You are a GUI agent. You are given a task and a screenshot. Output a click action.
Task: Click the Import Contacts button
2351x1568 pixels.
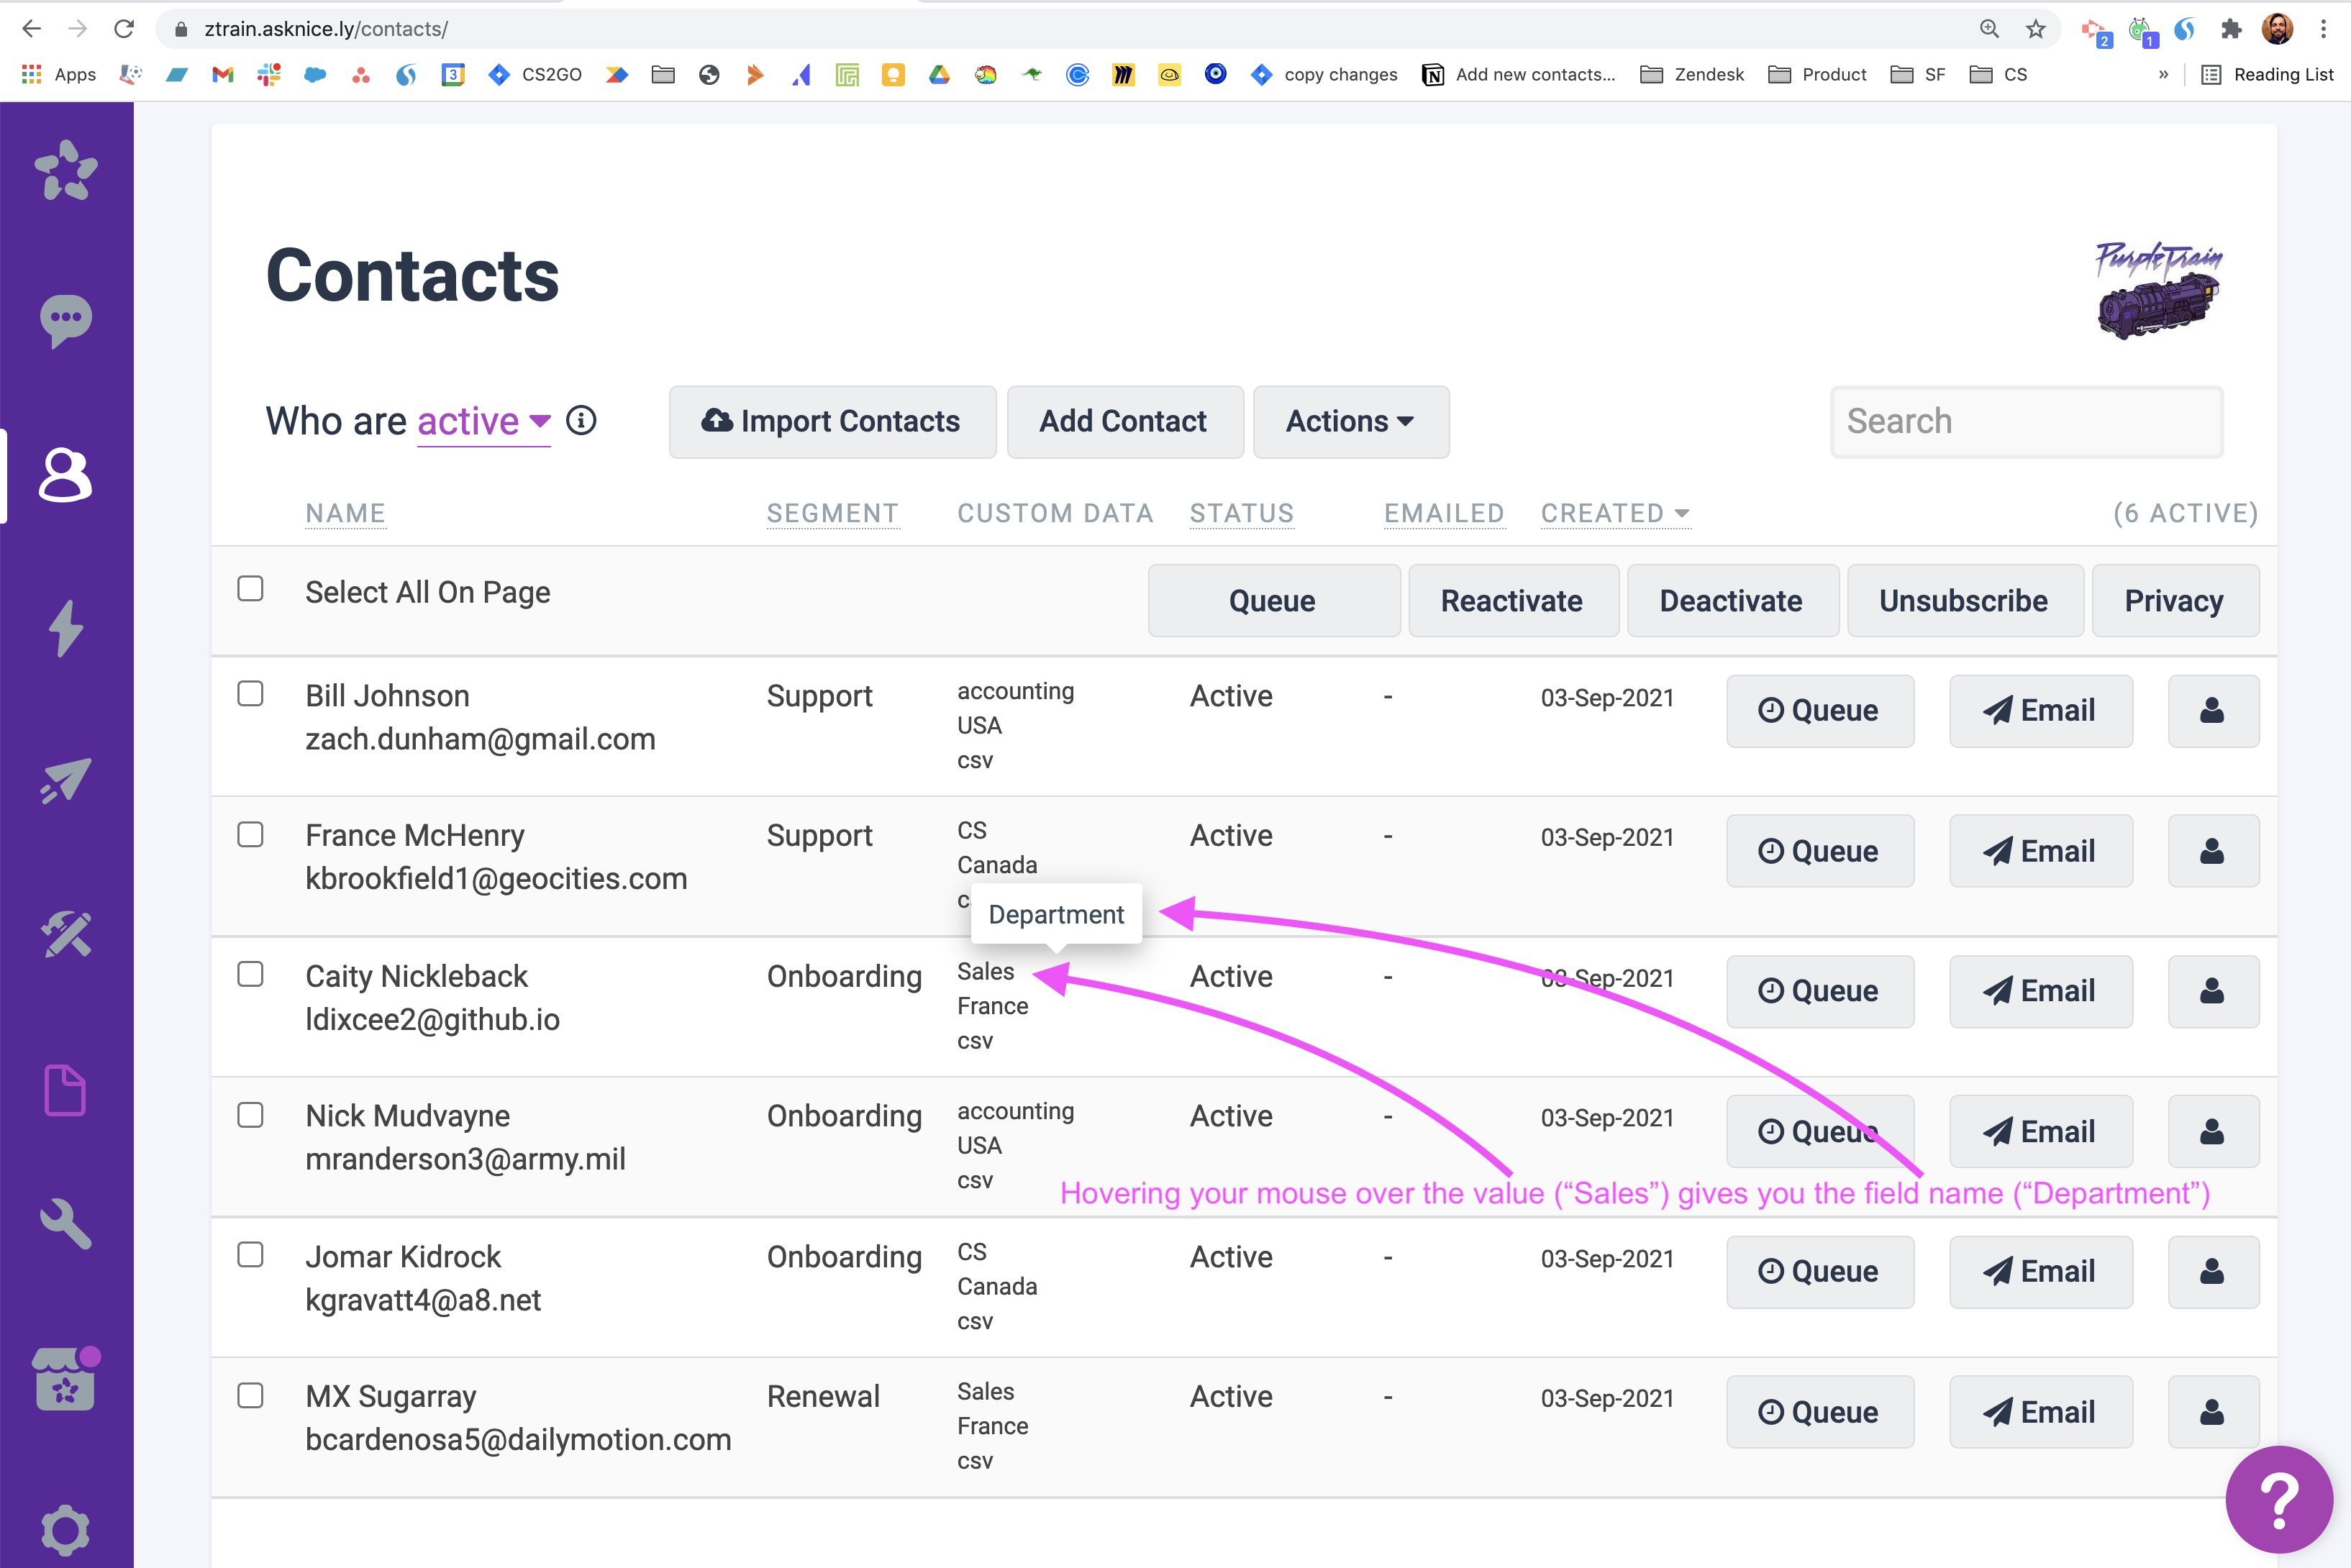tap(832, 422)
